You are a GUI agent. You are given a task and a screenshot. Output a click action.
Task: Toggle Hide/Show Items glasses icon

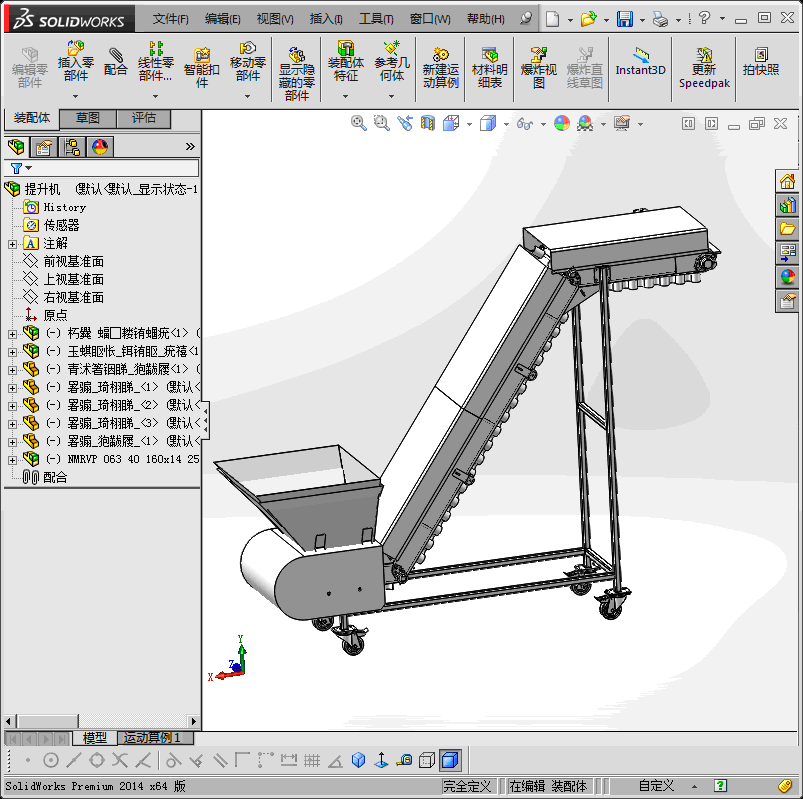525,123
